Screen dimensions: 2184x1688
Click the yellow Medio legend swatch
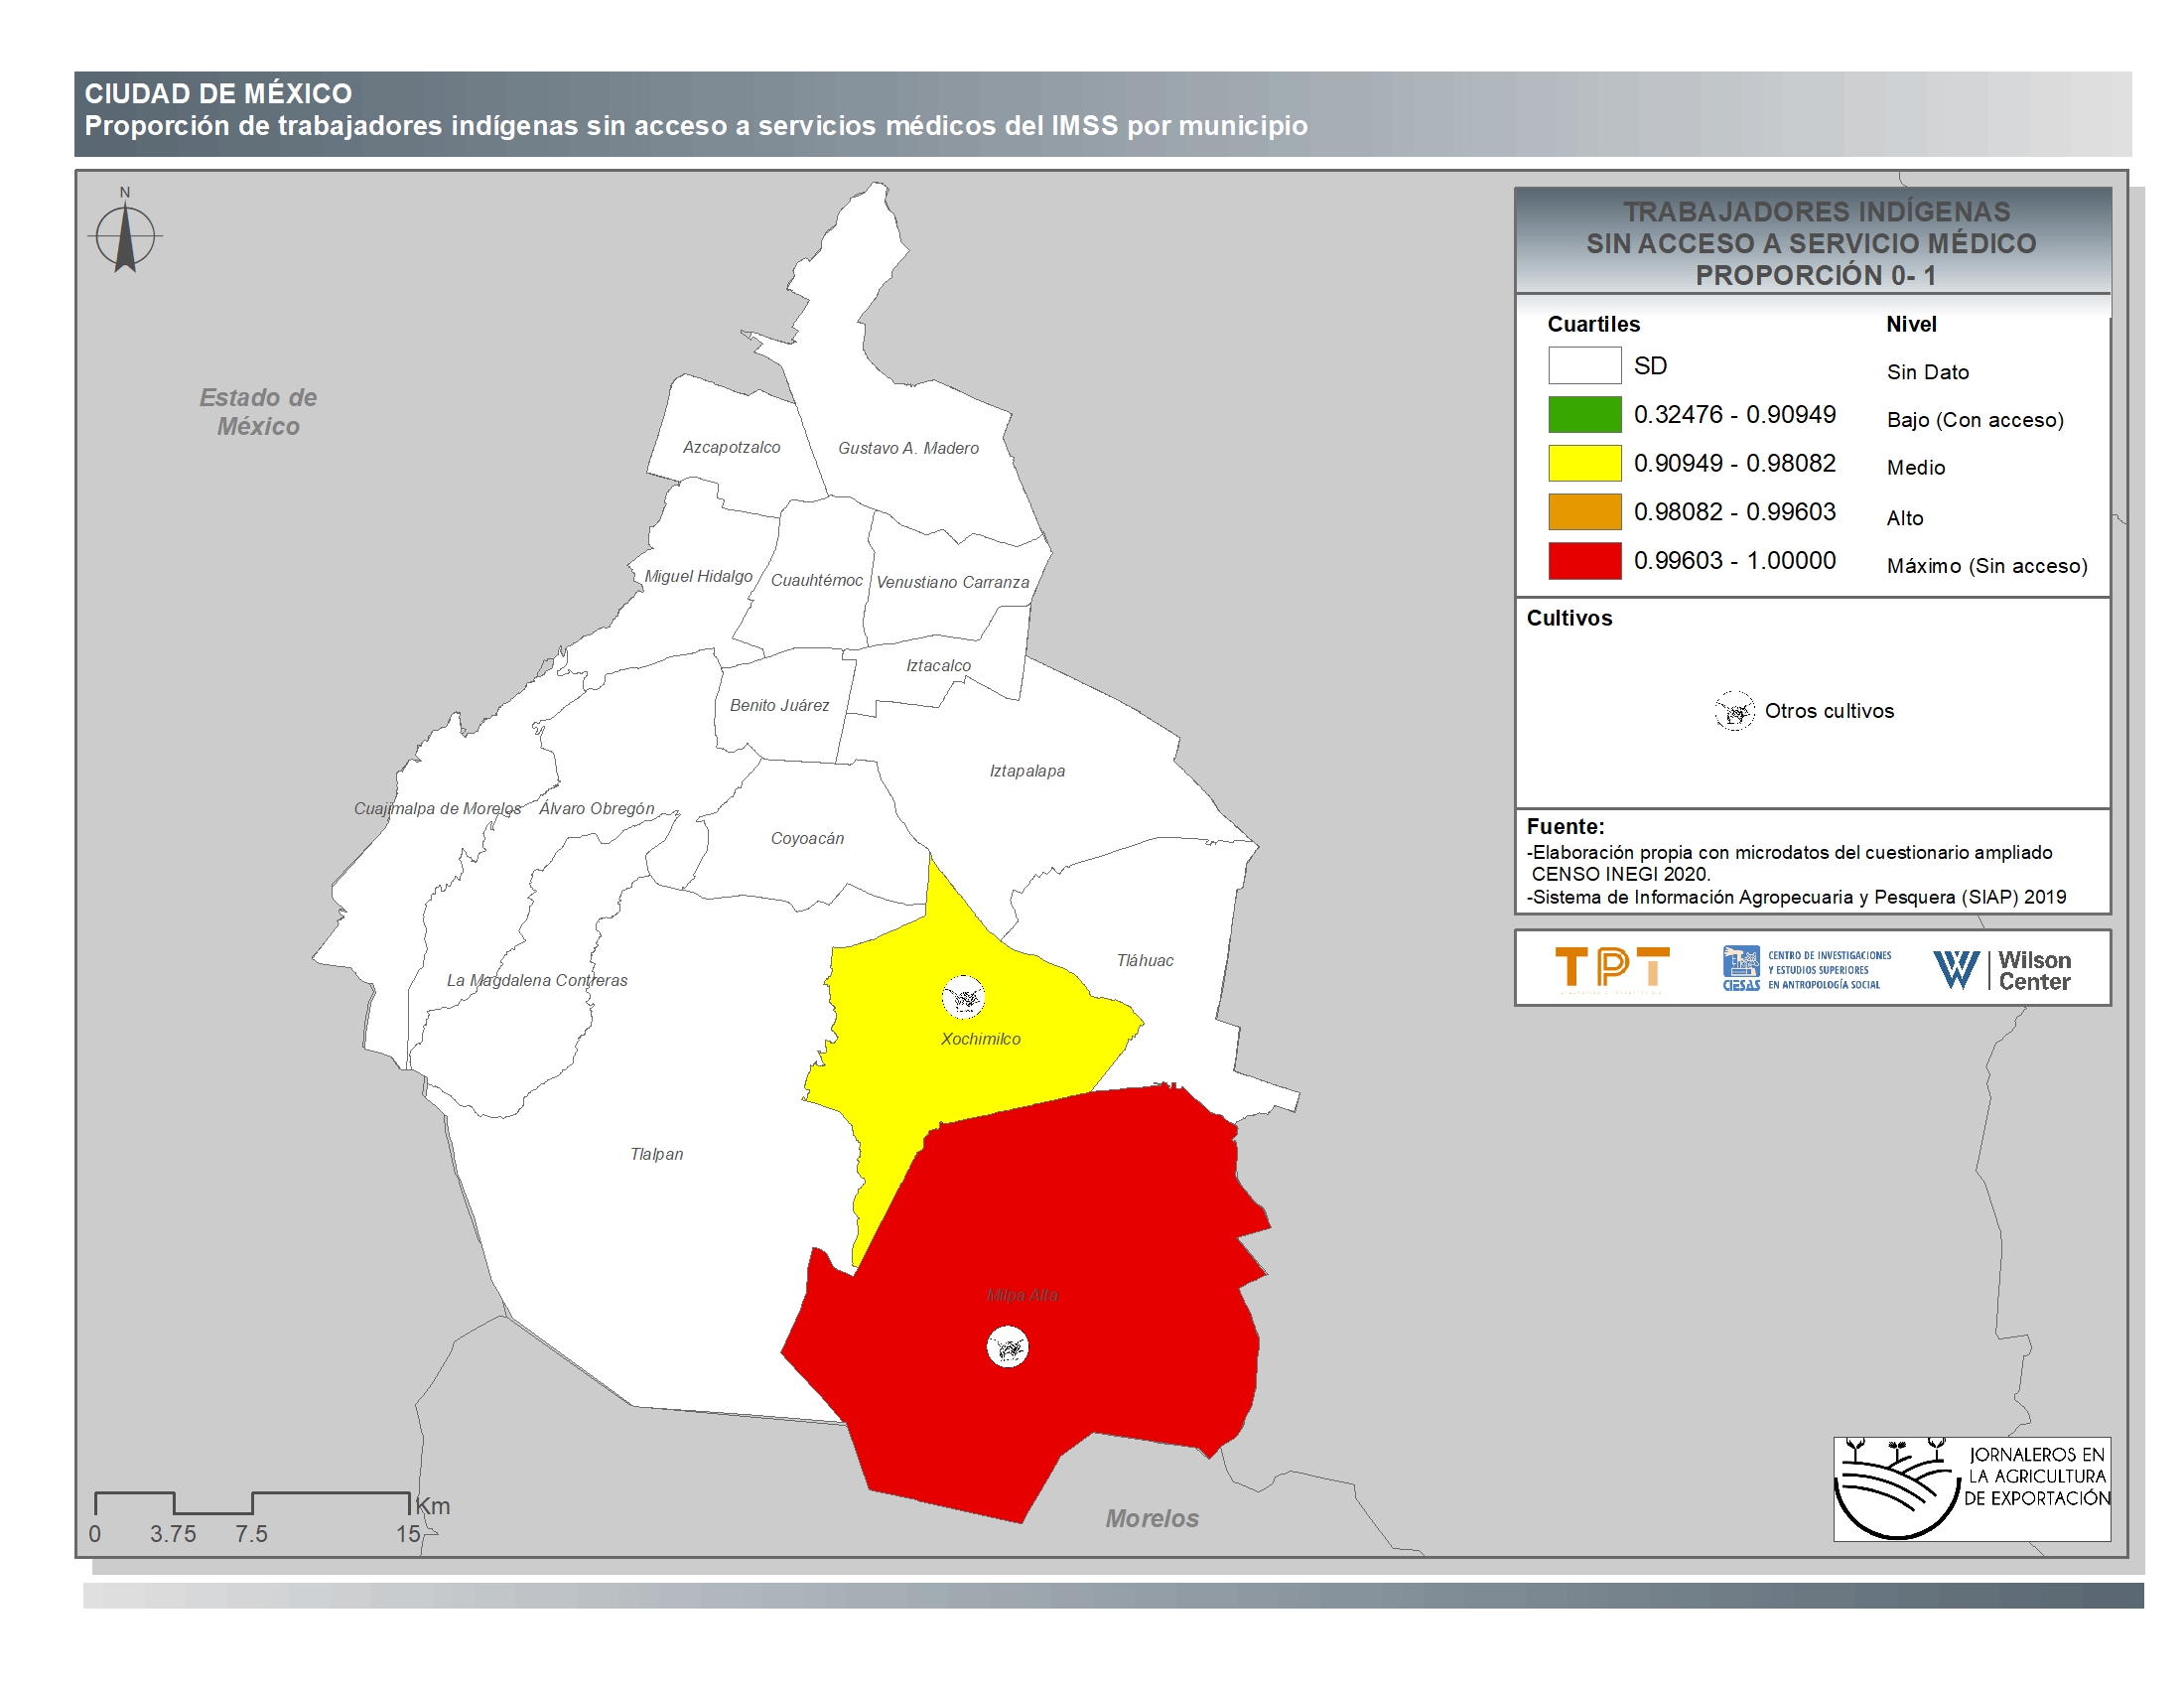[x=1584, y=463]
